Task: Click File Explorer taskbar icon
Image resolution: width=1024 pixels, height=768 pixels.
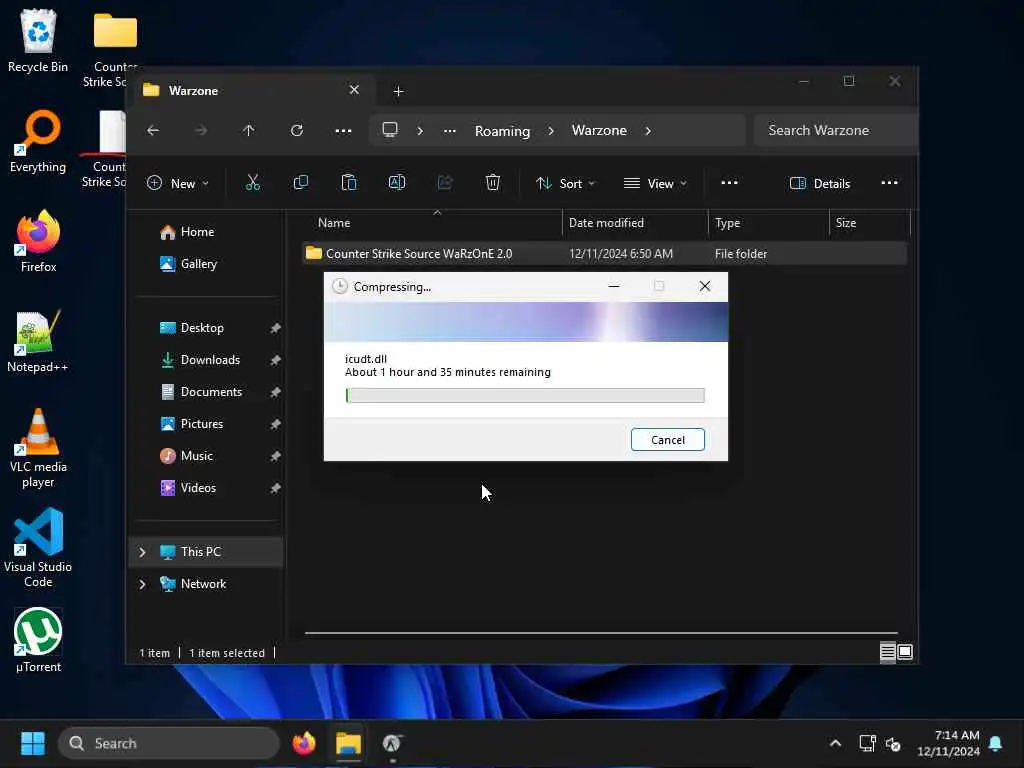Action: (349, 743)
